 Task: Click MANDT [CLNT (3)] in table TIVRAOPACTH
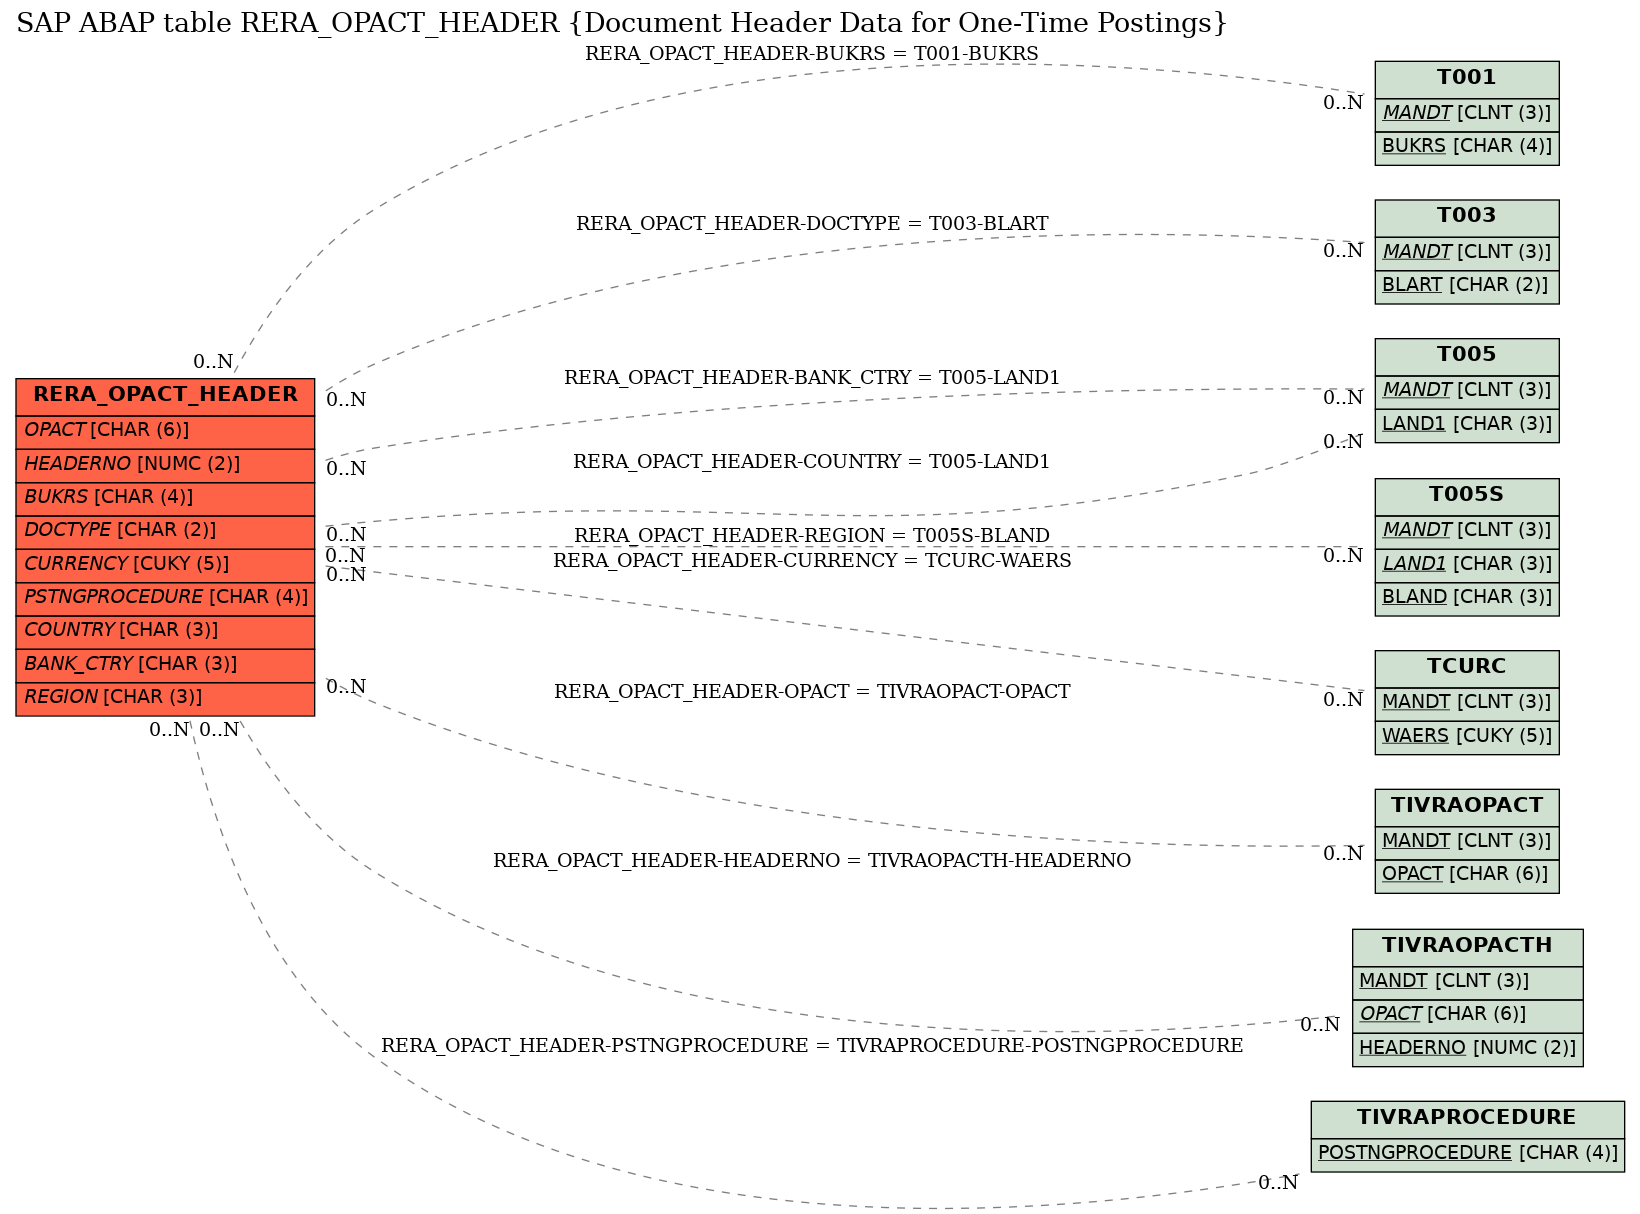(1467, 982)
